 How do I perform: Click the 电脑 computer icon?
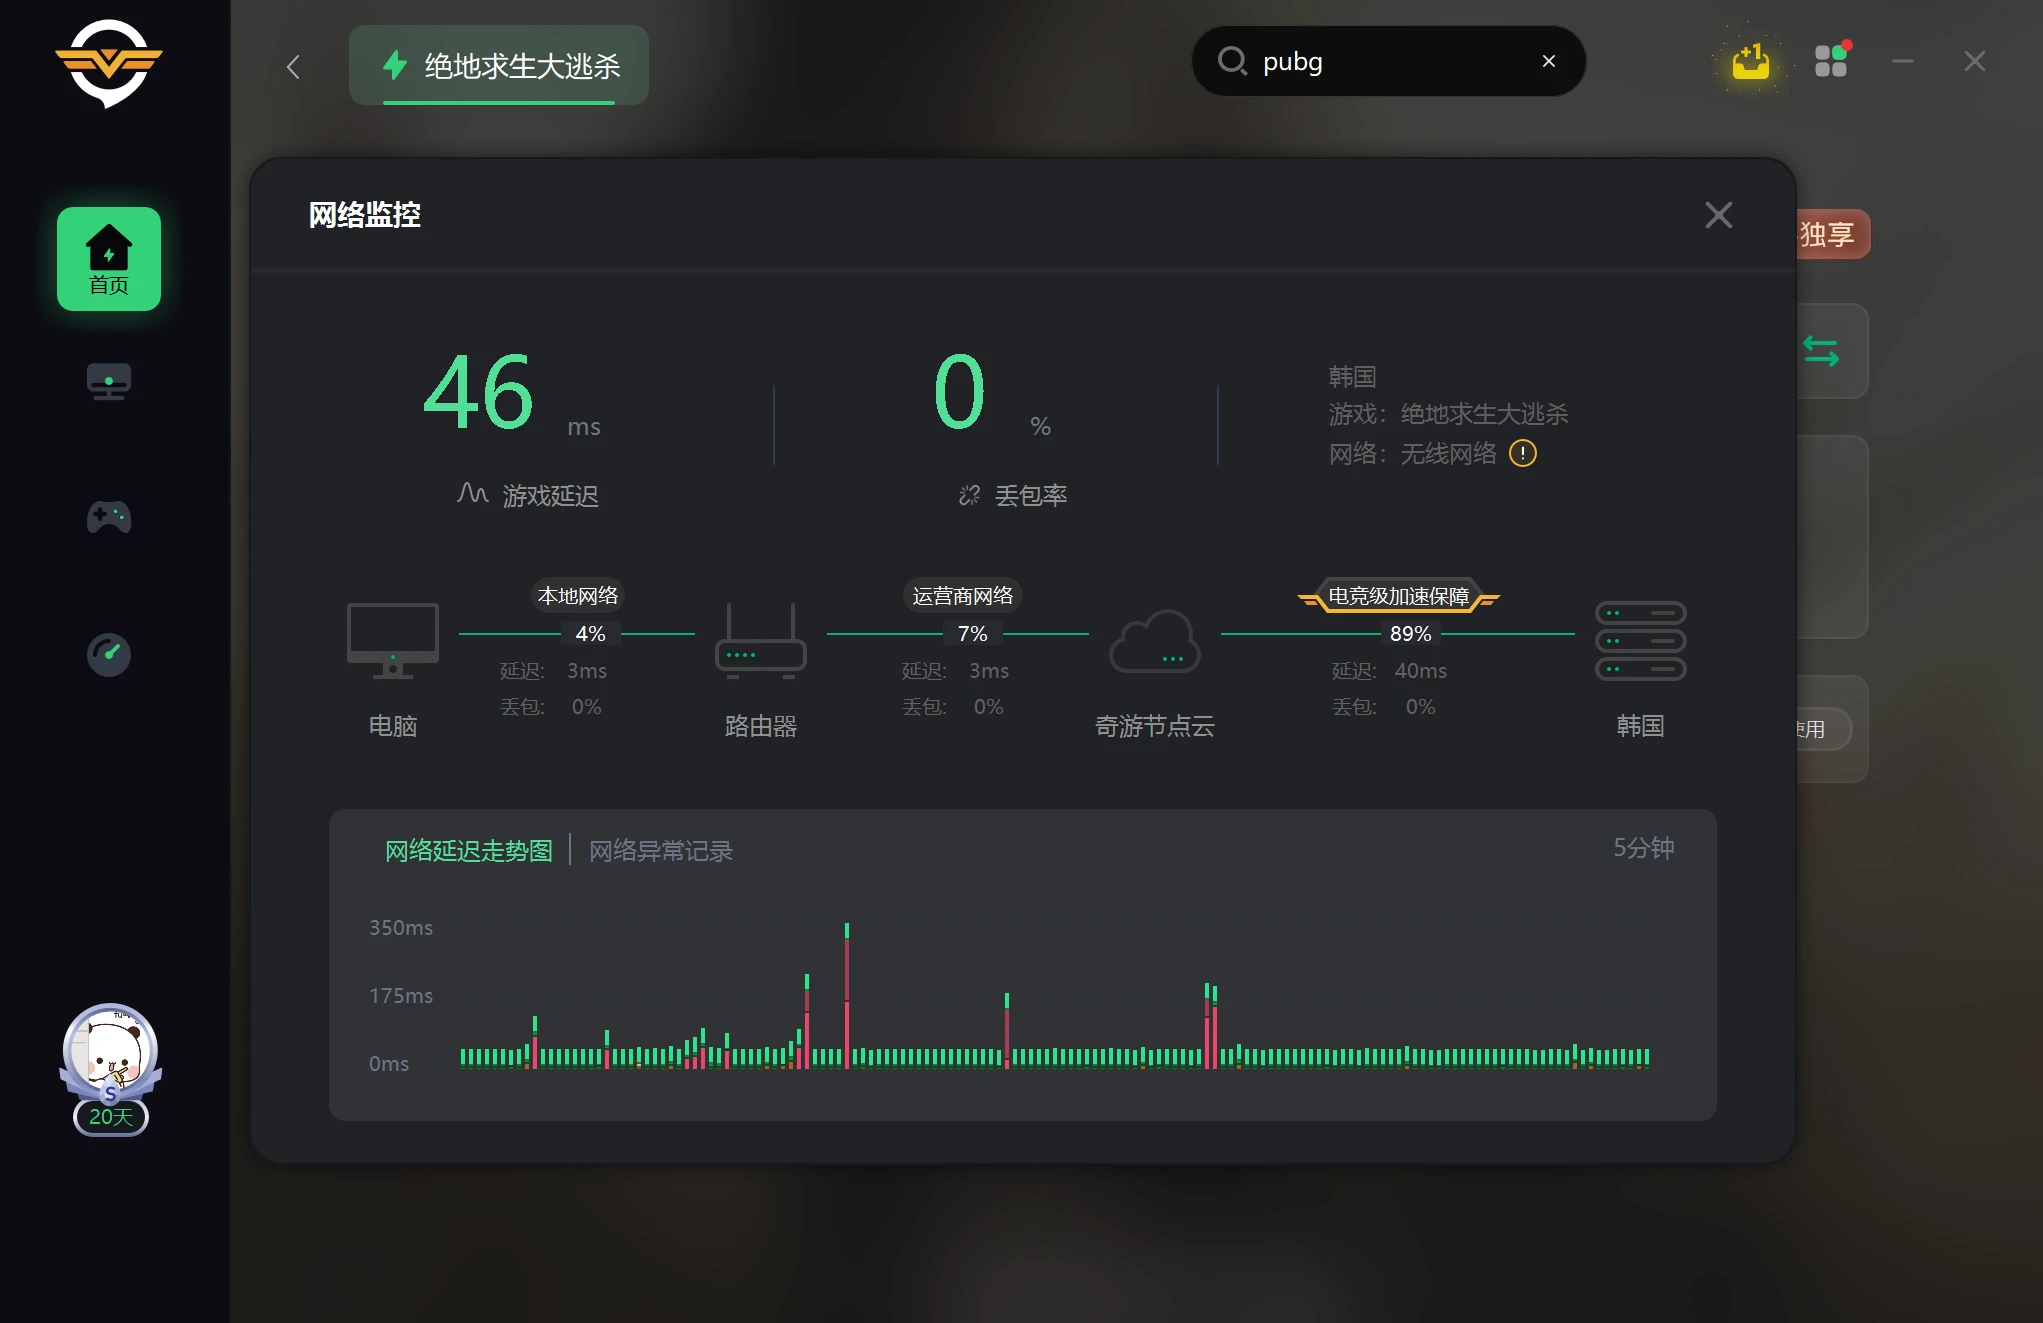393,641
